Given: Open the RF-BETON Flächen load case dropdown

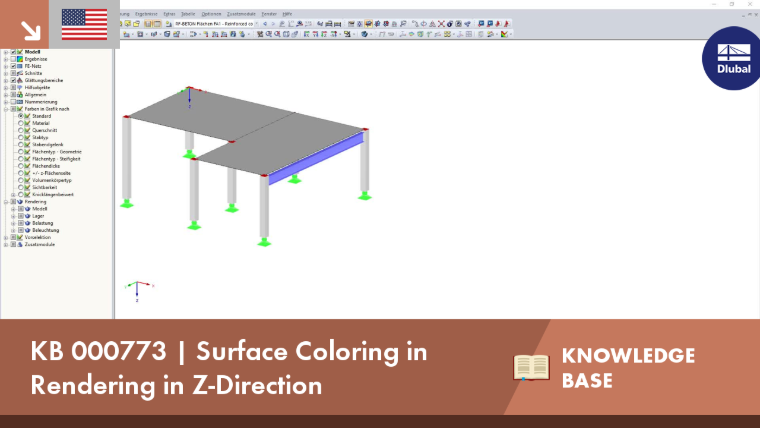Looking at the screenshot, I should click(x=256, y=24).
